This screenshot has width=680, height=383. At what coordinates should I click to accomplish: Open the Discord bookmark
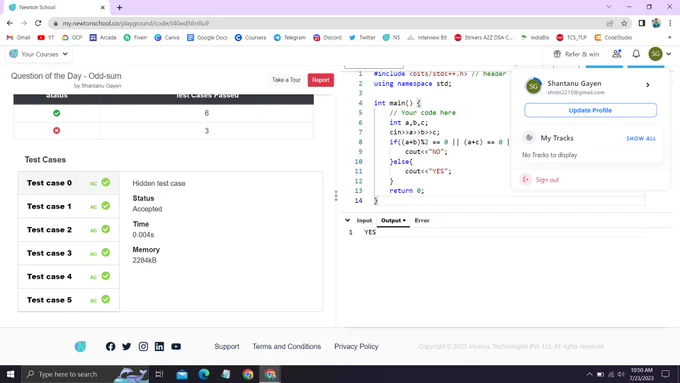(327, 38)
